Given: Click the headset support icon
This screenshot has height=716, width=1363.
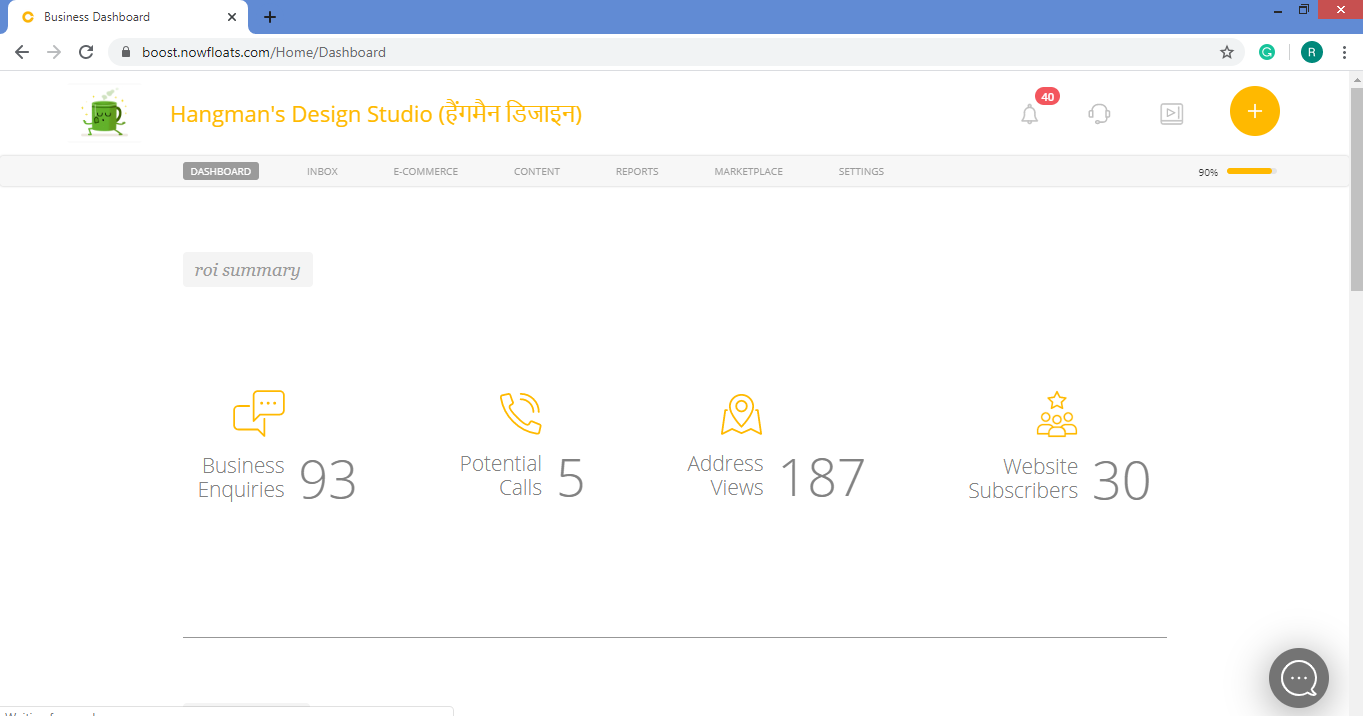Looking at the screenshot, I should (x=1099, y=113).
